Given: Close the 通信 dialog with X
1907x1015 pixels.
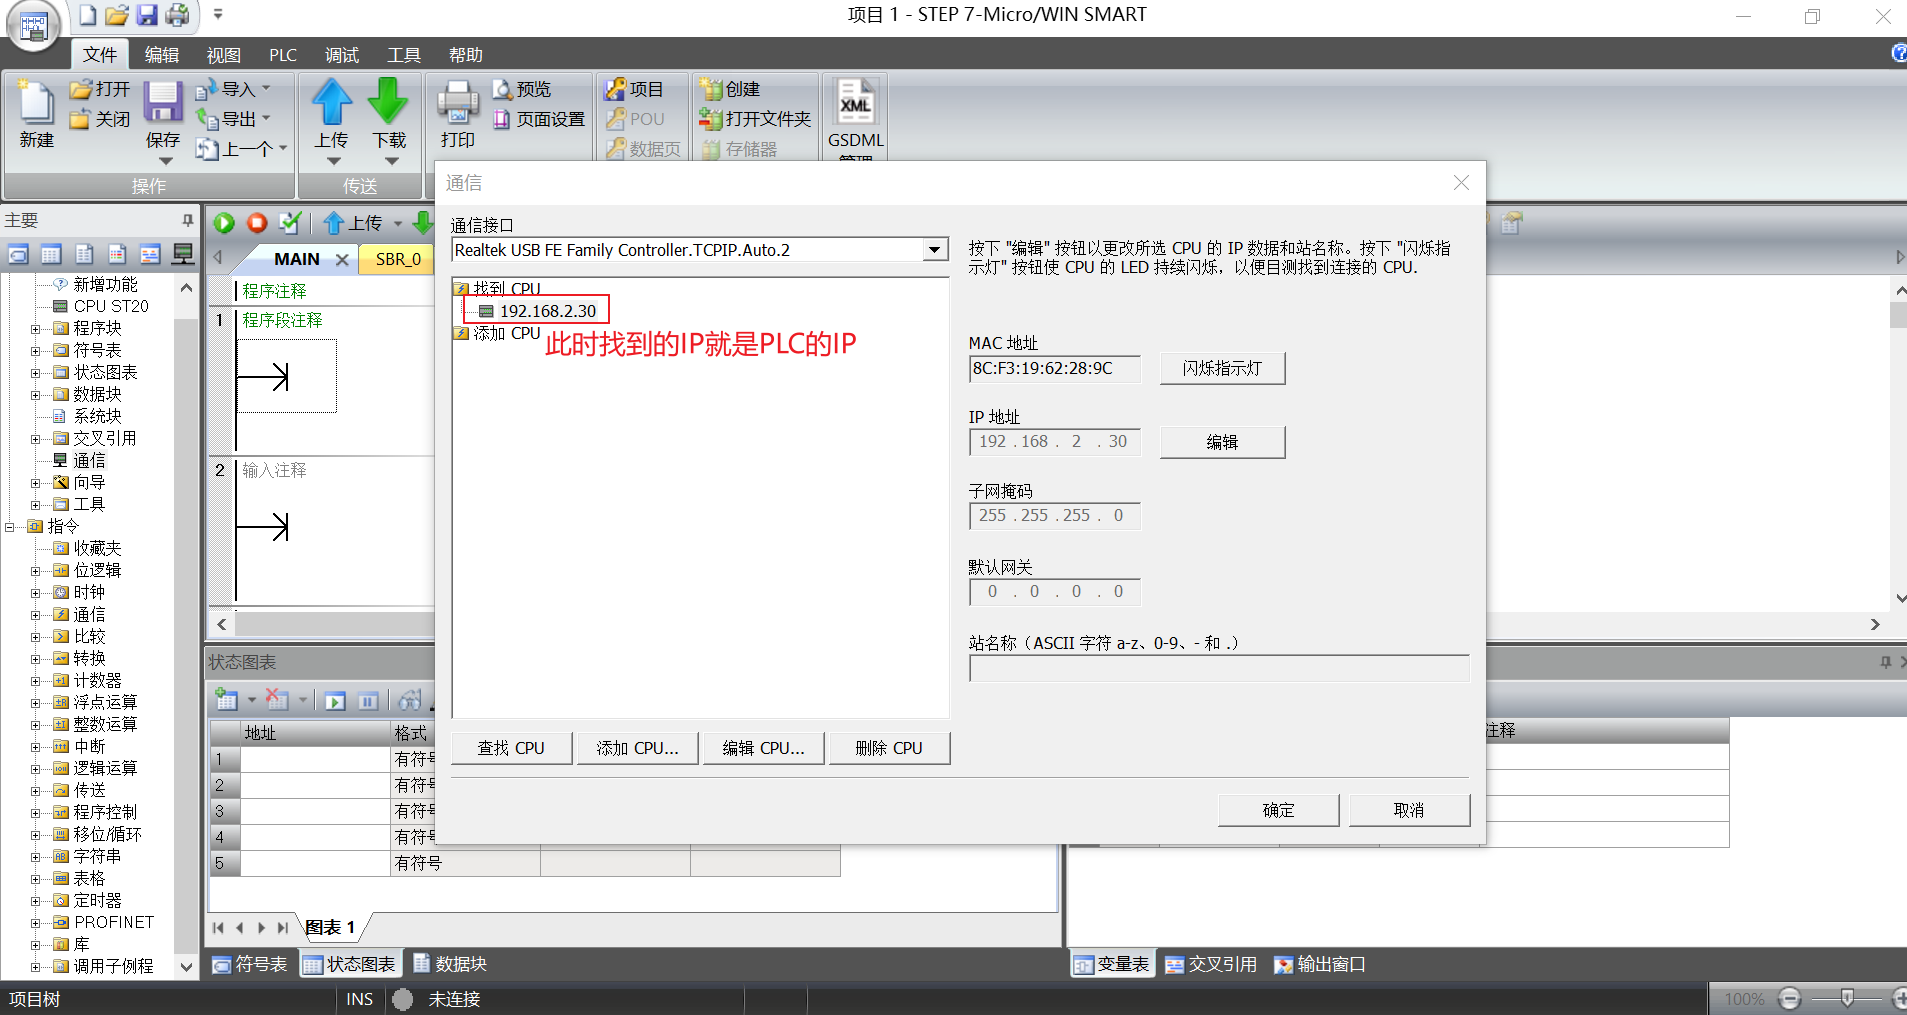Looking at the screenshot, I should pyautogui.click(x=1461, y=183).
